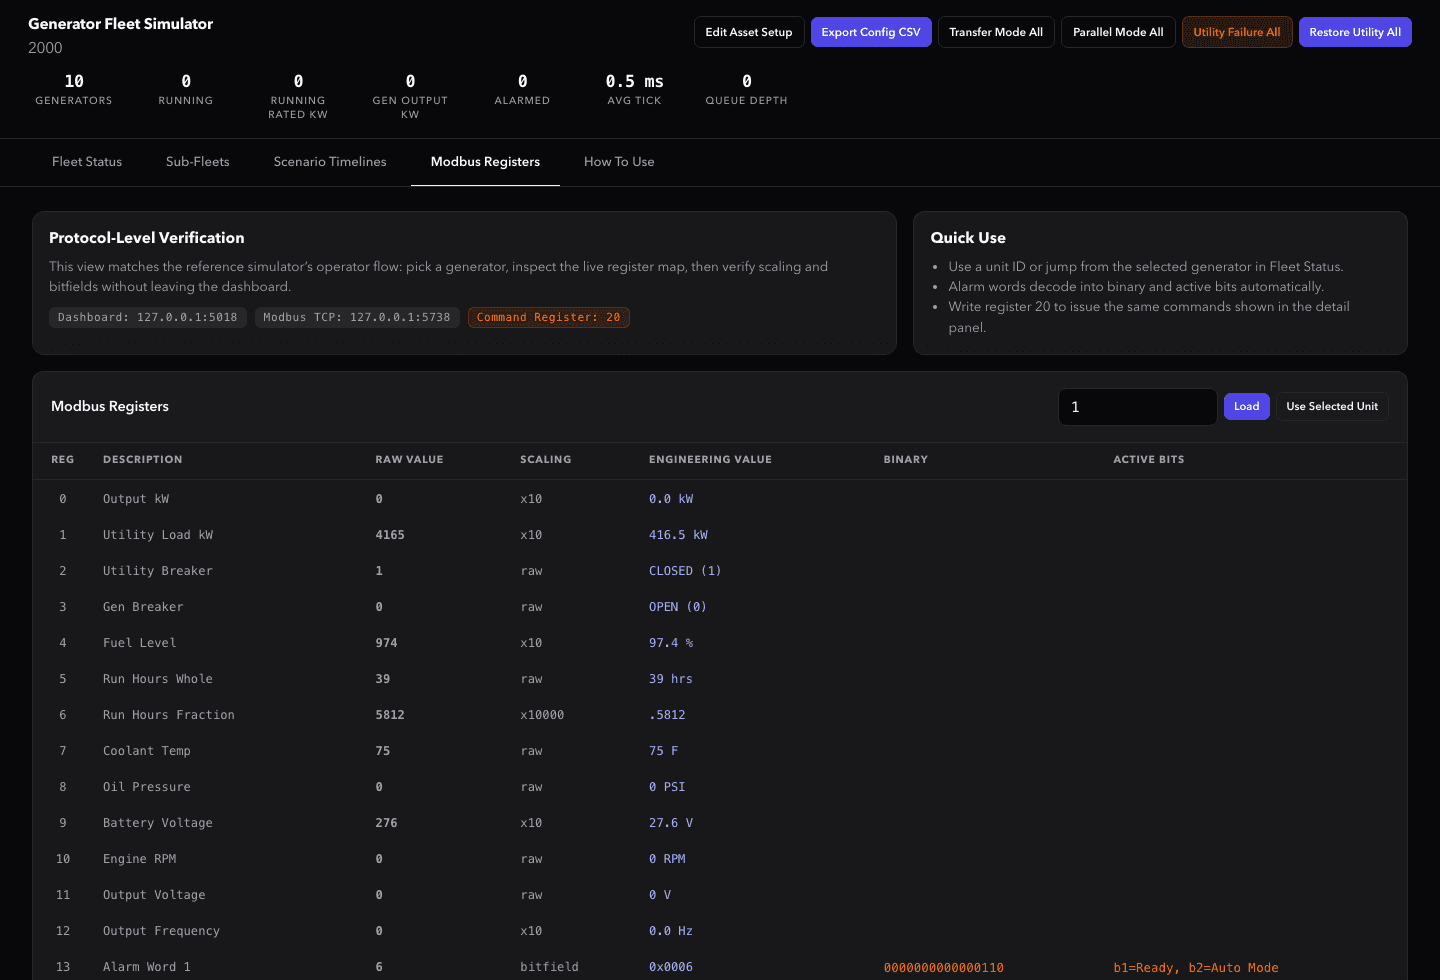Select the Output kW register row
The image size is (1440, 980).
pos(720,499)
